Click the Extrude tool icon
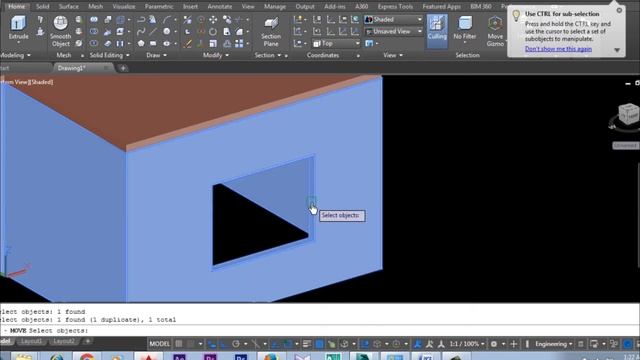Image resolution: width=640 pixels, height=360 pixels. click(18, 24)
